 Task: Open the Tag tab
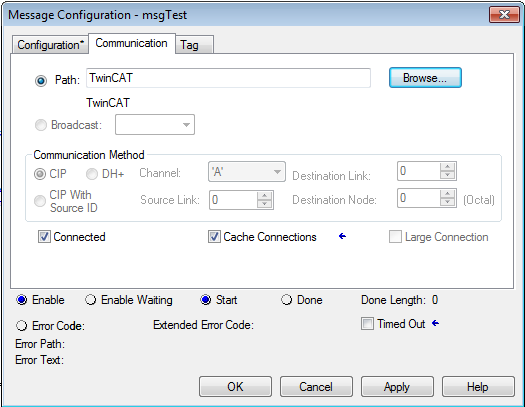coord(194,45)
